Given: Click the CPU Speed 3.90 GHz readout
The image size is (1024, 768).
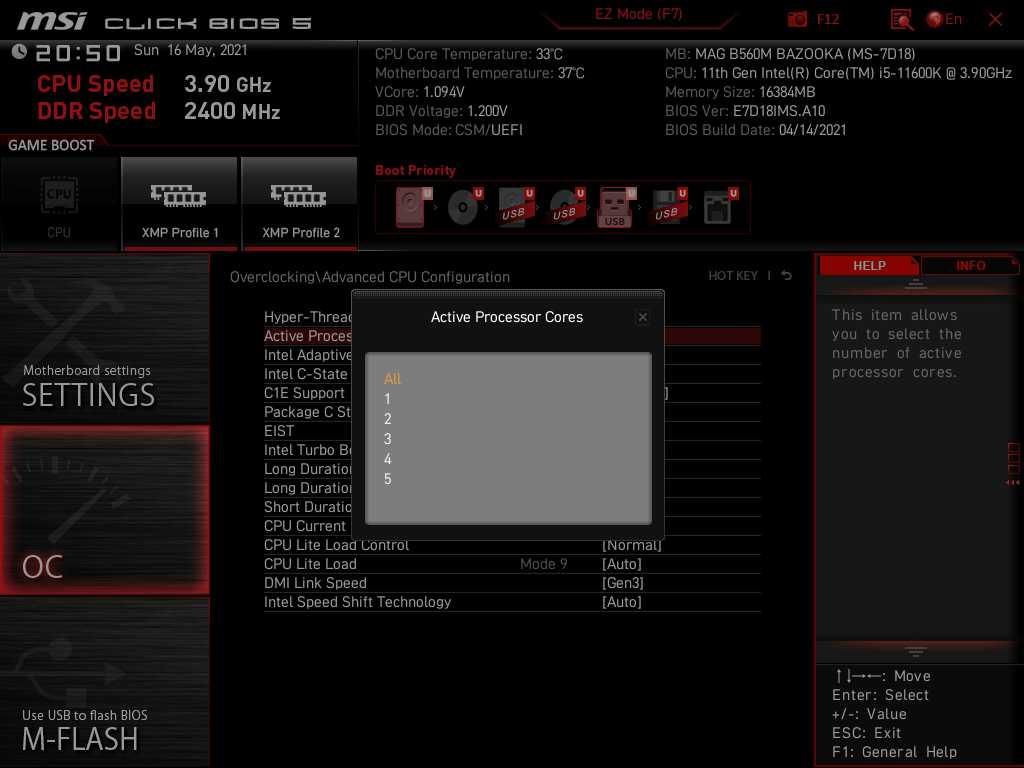Looking at the screenshot, I should 153,84.
